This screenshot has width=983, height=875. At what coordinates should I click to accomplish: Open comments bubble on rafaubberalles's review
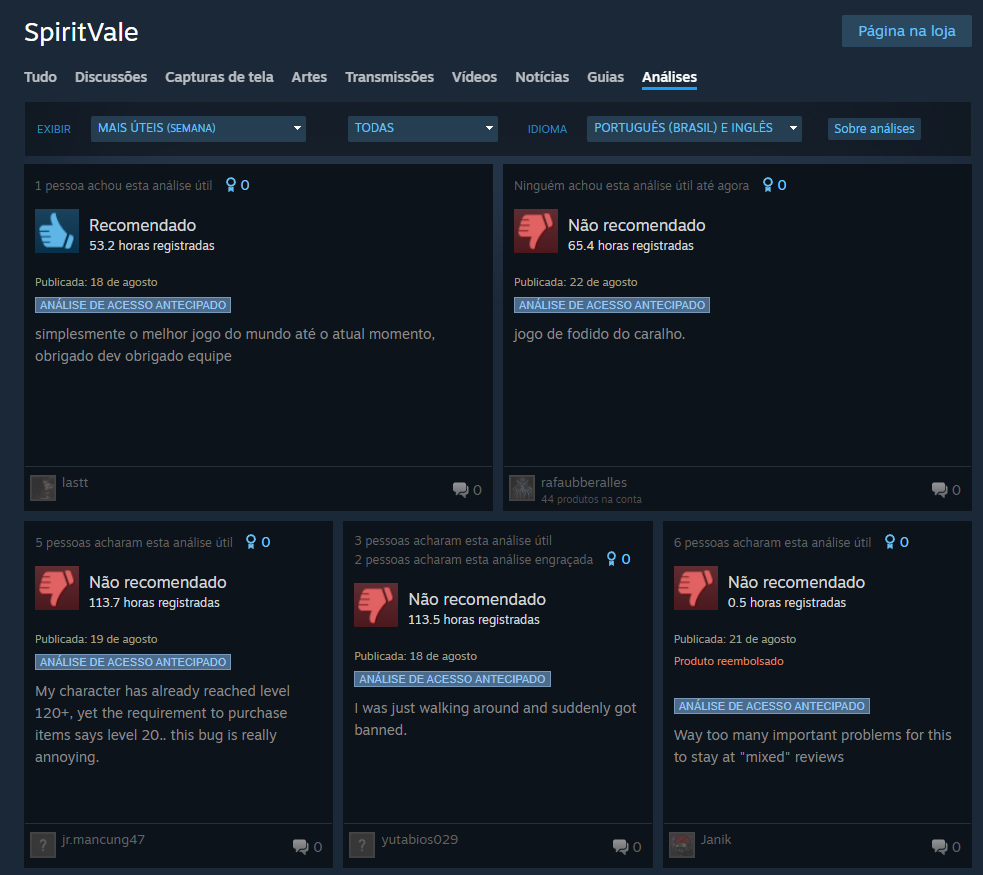(x=940, y=490)
